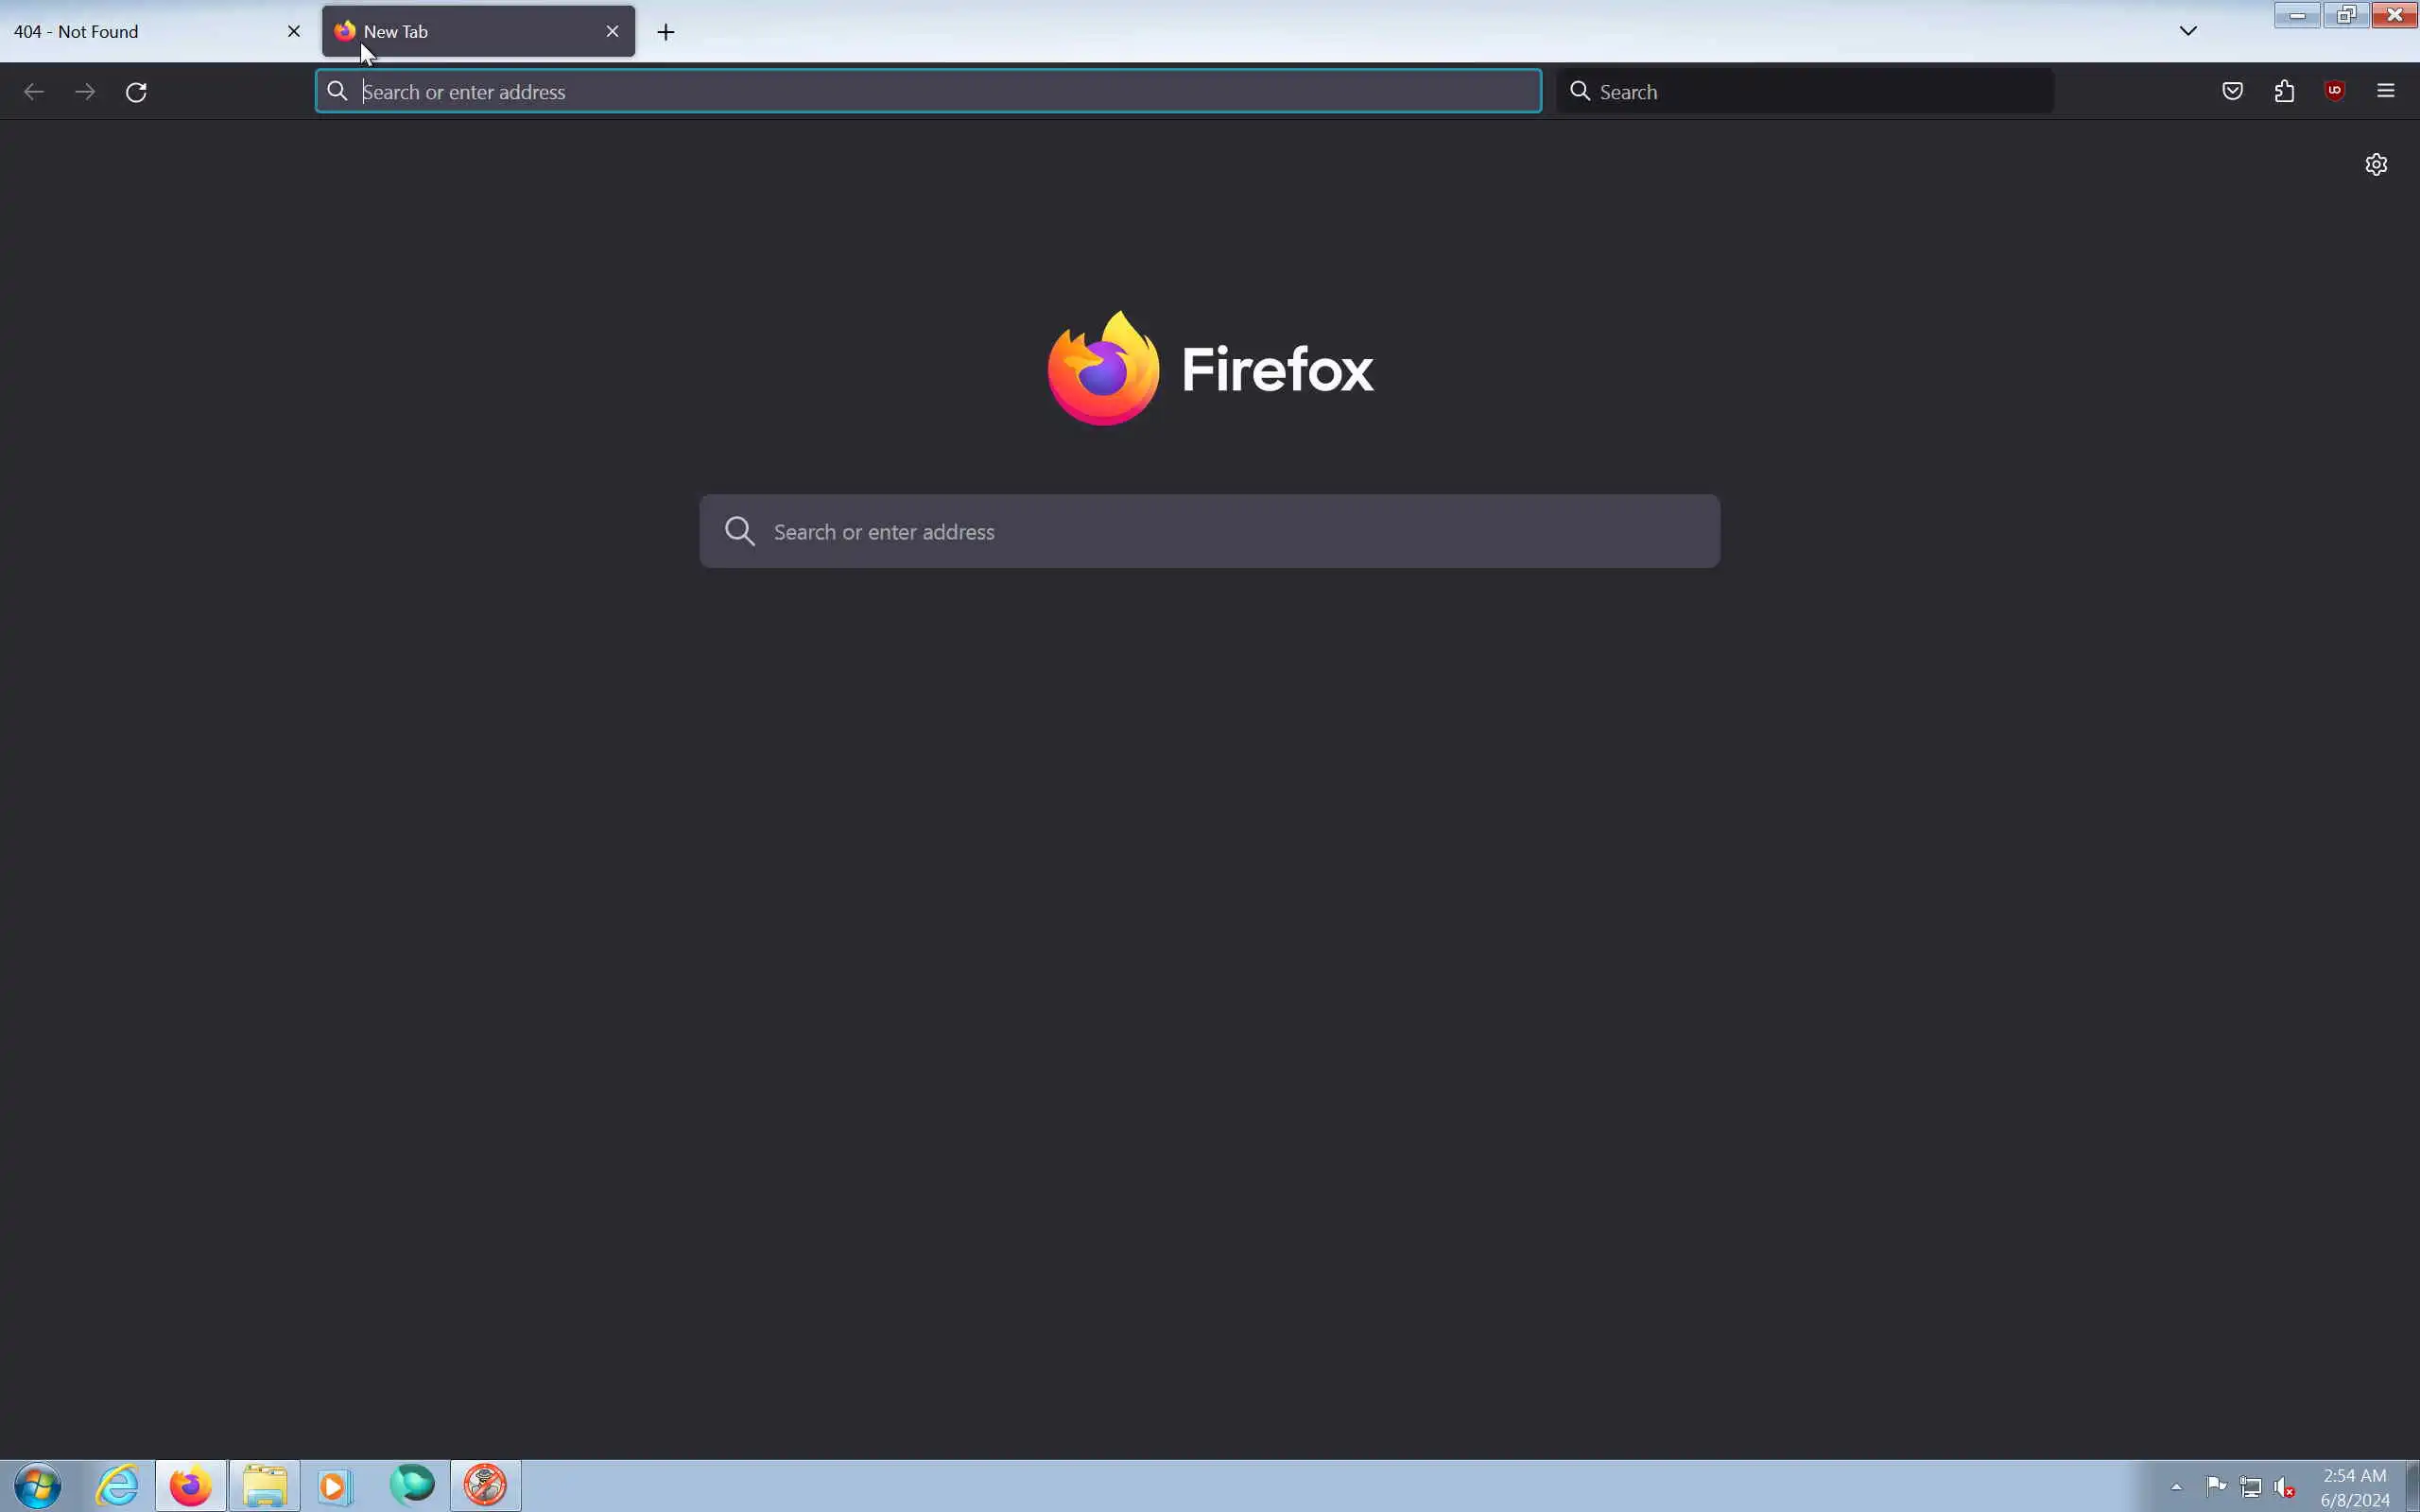Select the New Tab tab
The width and height of the screenshot is (2420, 1512).
pyautogui.click(x=460, y=32)
